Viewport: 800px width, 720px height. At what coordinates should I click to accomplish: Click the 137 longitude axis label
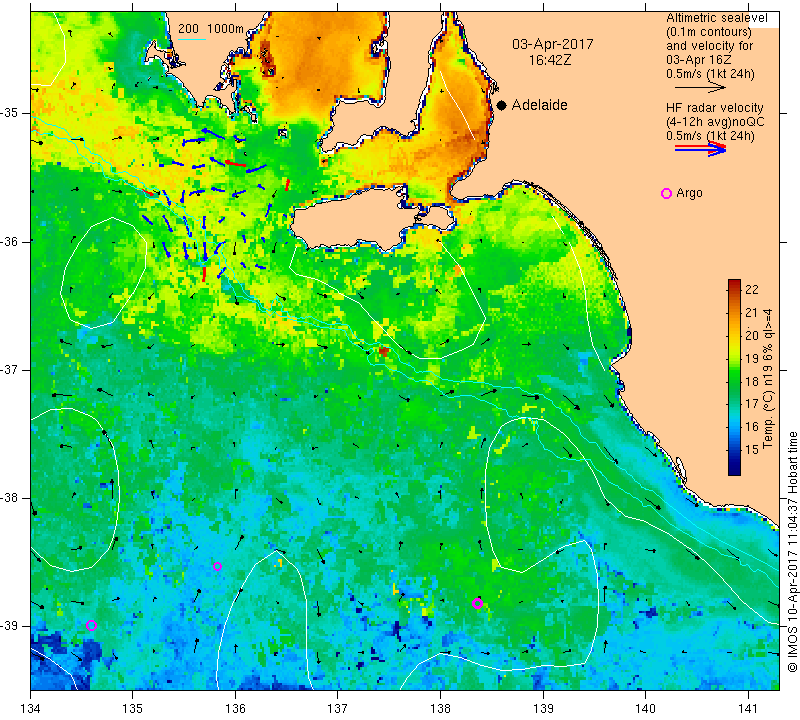pos(338,709)
